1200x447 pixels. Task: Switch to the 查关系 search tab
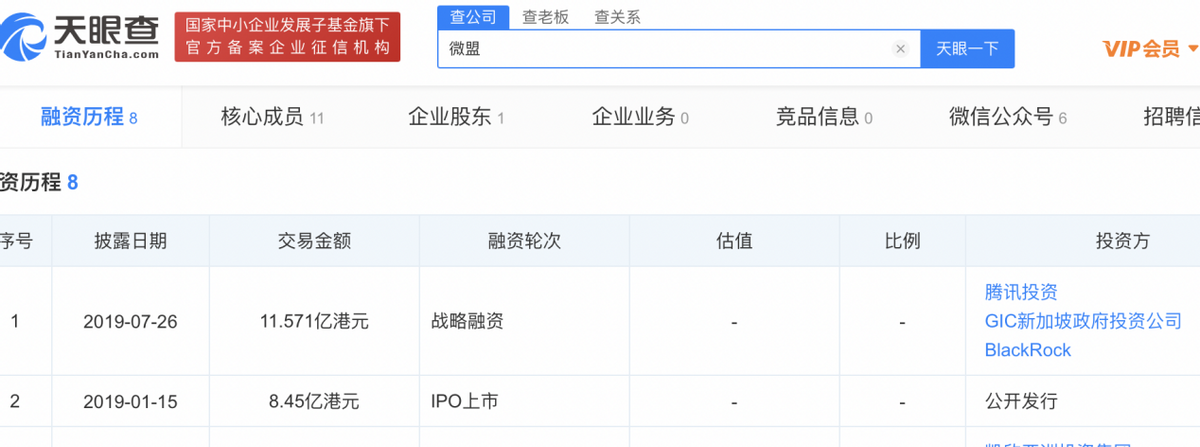[617, 17]
